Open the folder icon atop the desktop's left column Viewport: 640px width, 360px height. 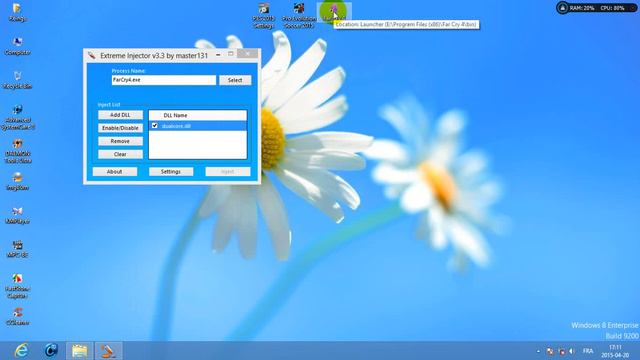pyautogui.click(x=17, y=12)
